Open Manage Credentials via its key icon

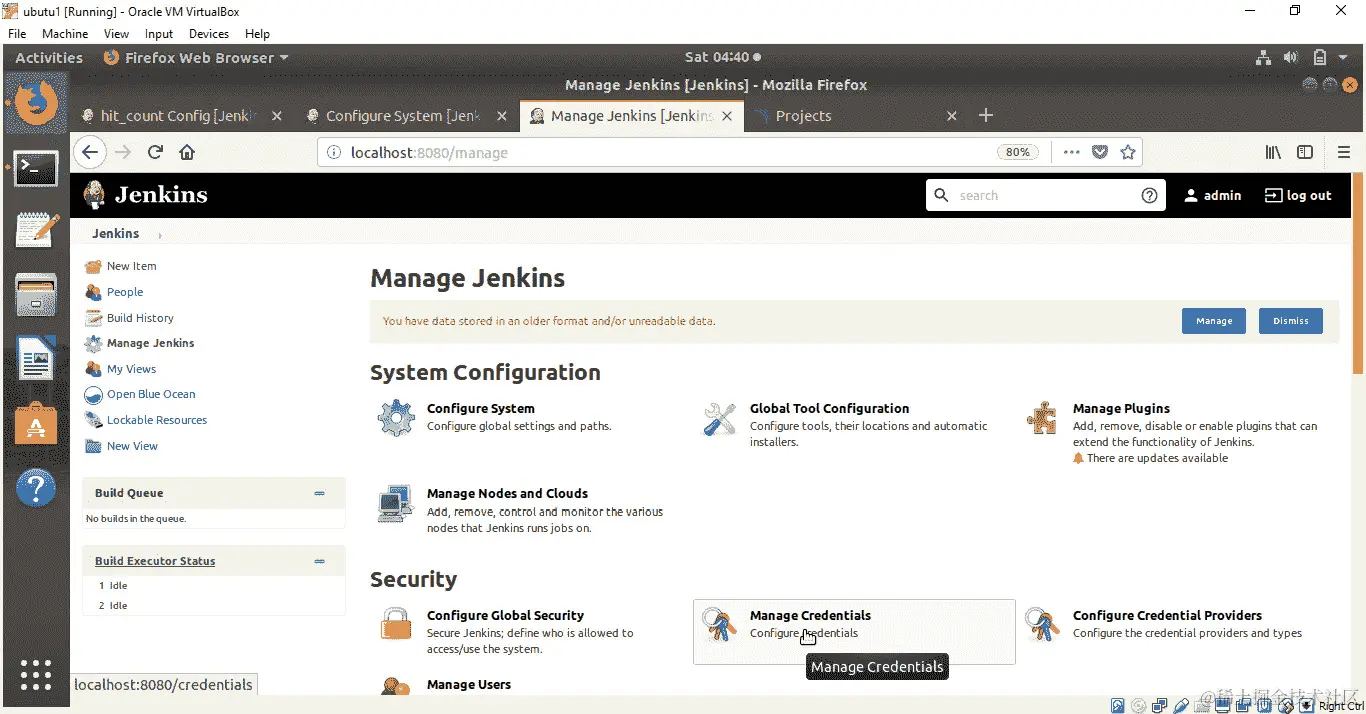click(719, 624)
